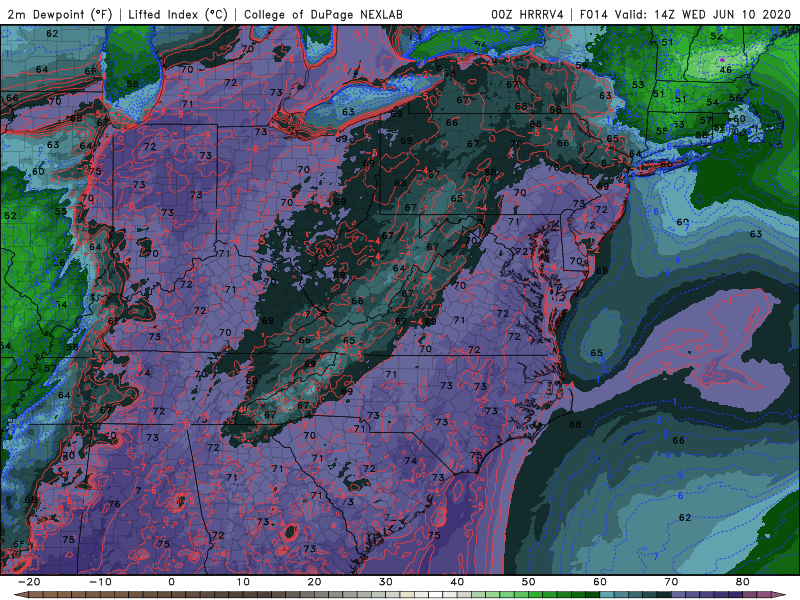Click the "40" label on the color scale
Viewport: 800px width, 600px height.
pos(457,582)
